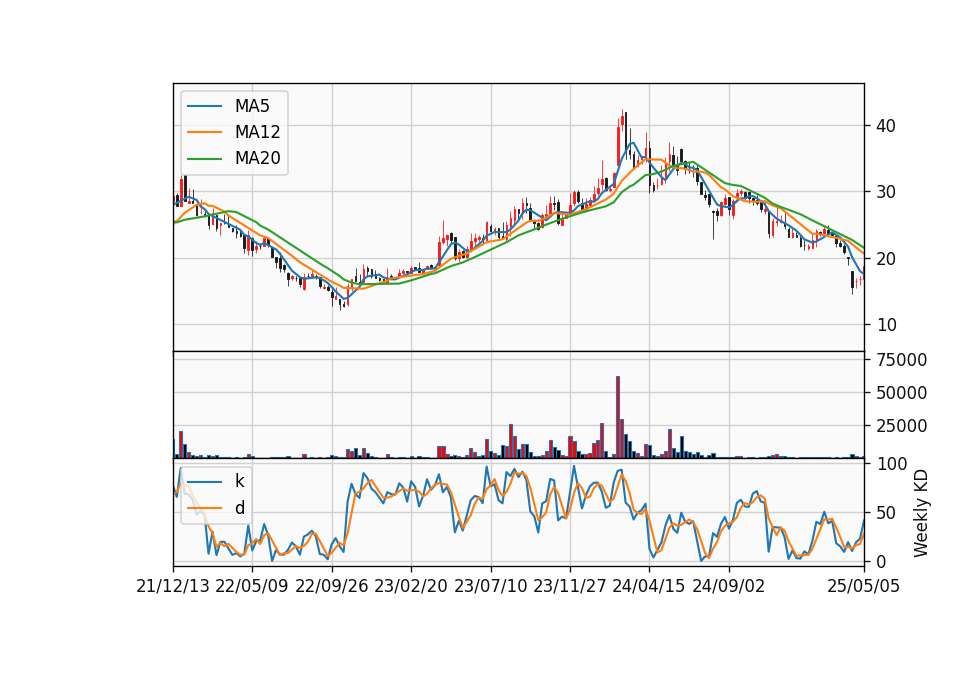This screenshot has width=960, height=690.
Task: Click the 23/11/27 date tick label
Action: (x=570, y=587)
